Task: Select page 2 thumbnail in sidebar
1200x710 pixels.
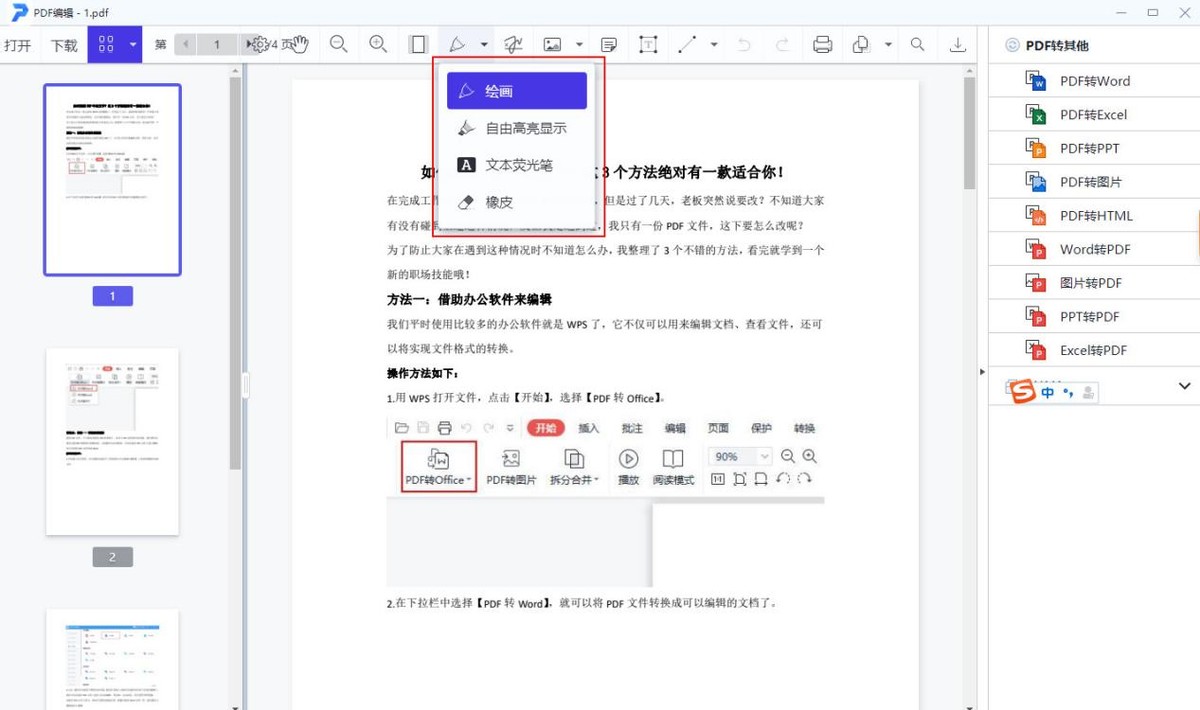Action: (x=112, y=440)
